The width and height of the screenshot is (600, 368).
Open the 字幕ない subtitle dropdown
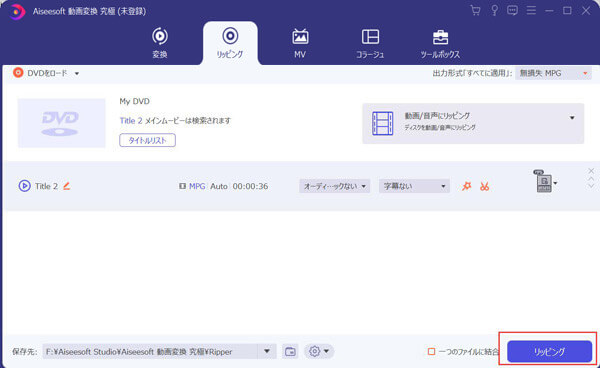414,186
